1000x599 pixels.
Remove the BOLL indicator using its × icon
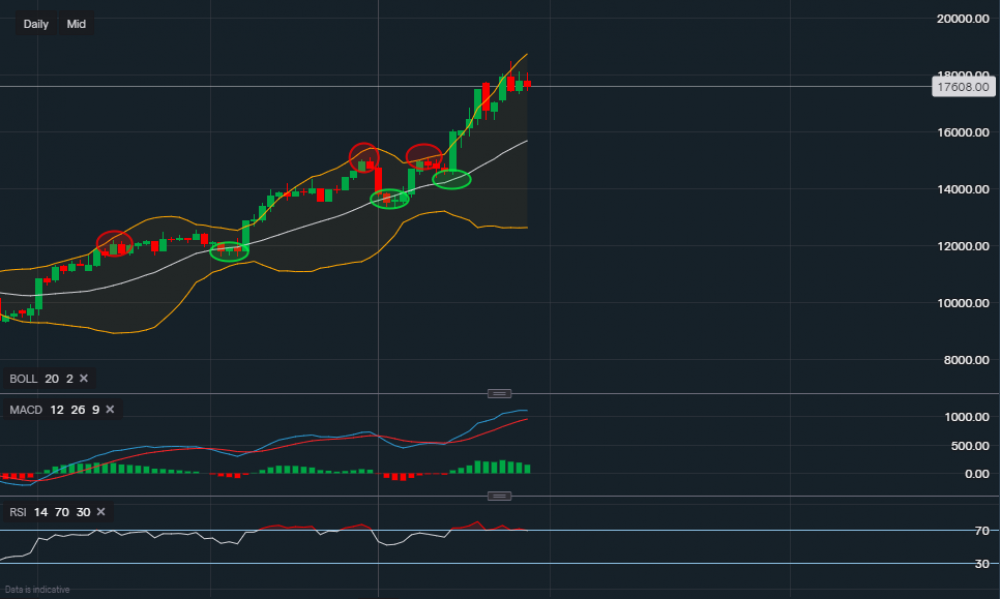(83, 379)
